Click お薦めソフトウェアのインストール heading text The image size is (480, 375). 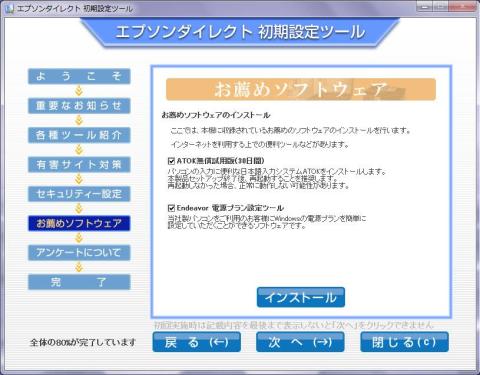point(216,115)
